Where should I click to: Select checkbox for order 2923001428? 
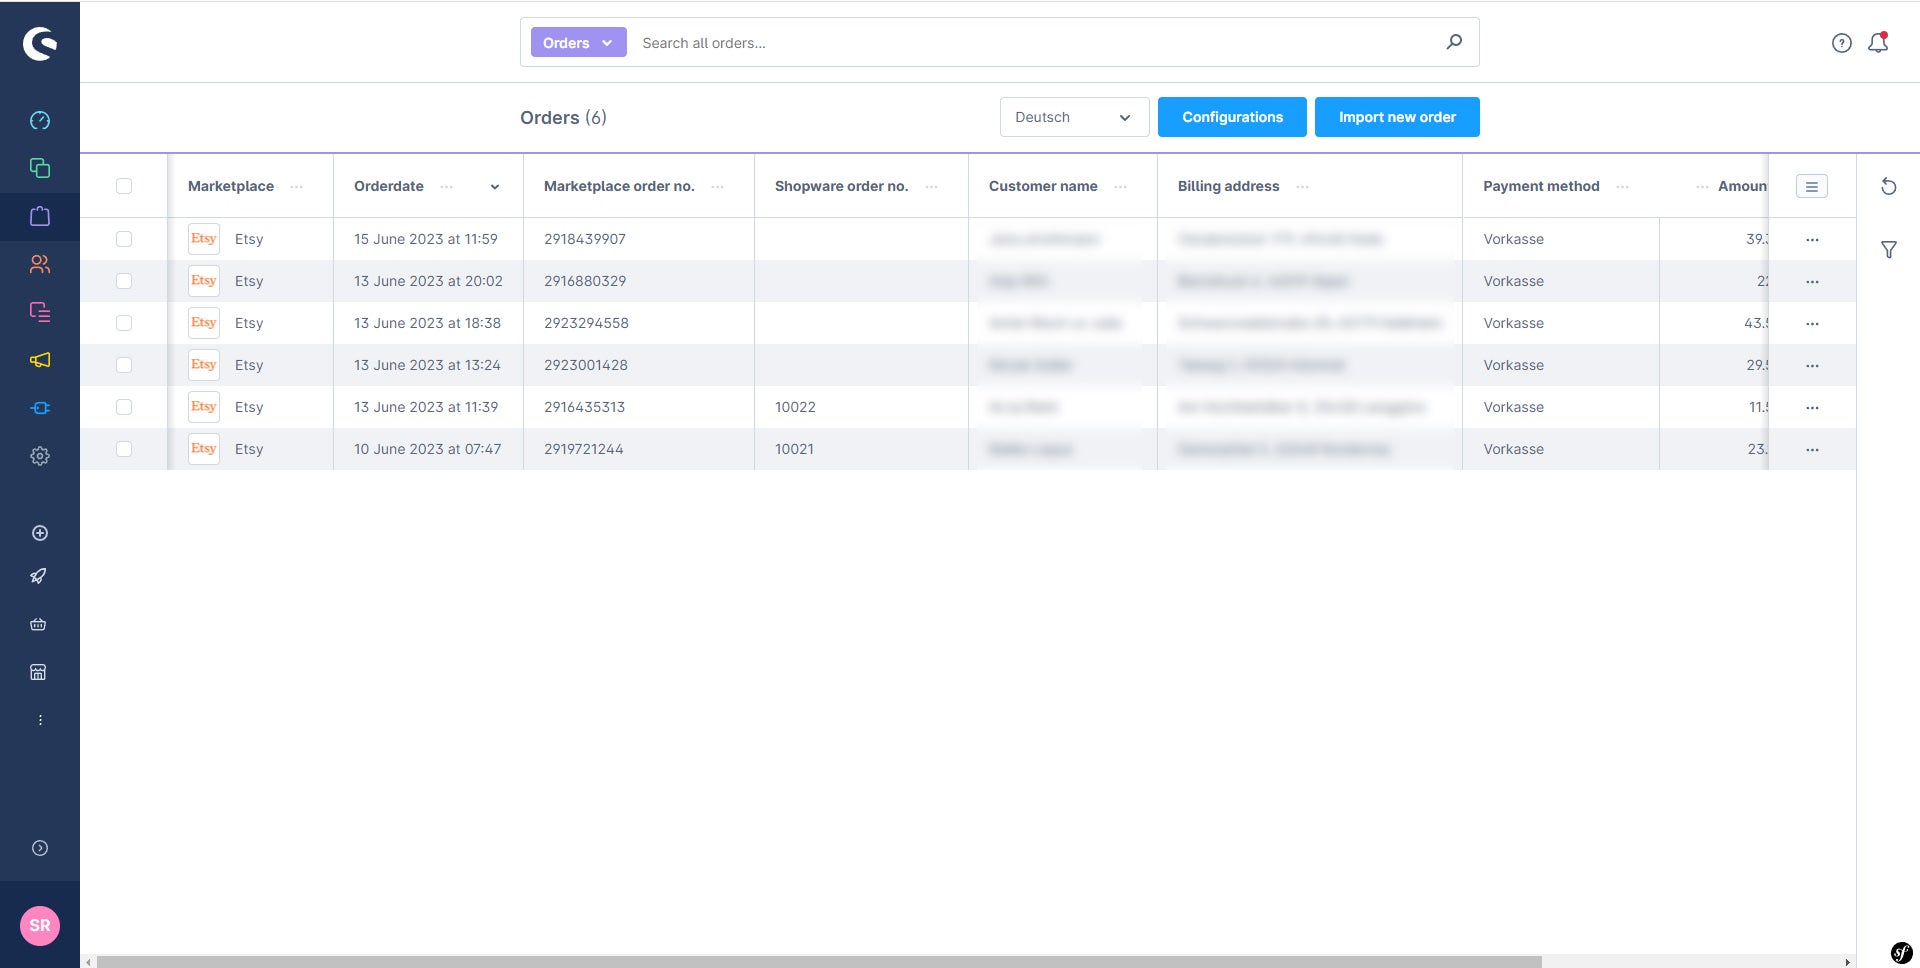pos(124,365)
